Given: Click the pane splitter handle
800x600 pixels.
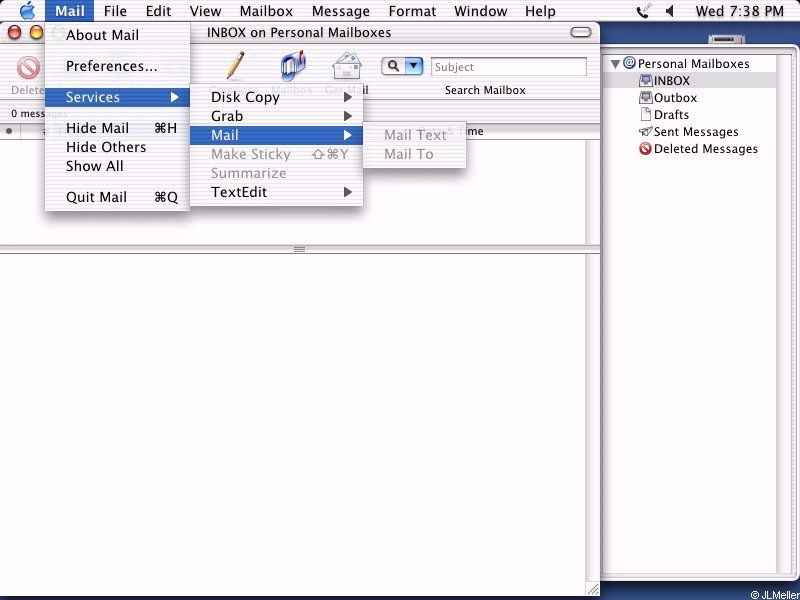Looking at the screenshot, I should [299, 249].
